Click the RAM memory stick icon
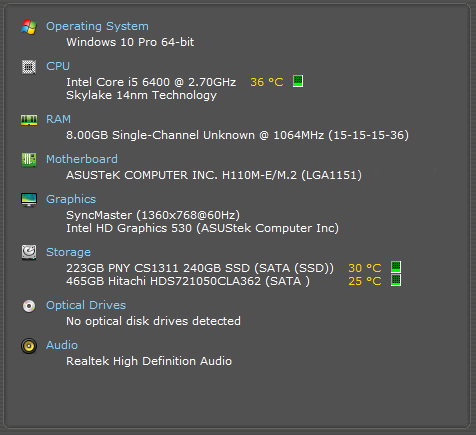Viewport: 476px width, 435px height. (29, 120)
